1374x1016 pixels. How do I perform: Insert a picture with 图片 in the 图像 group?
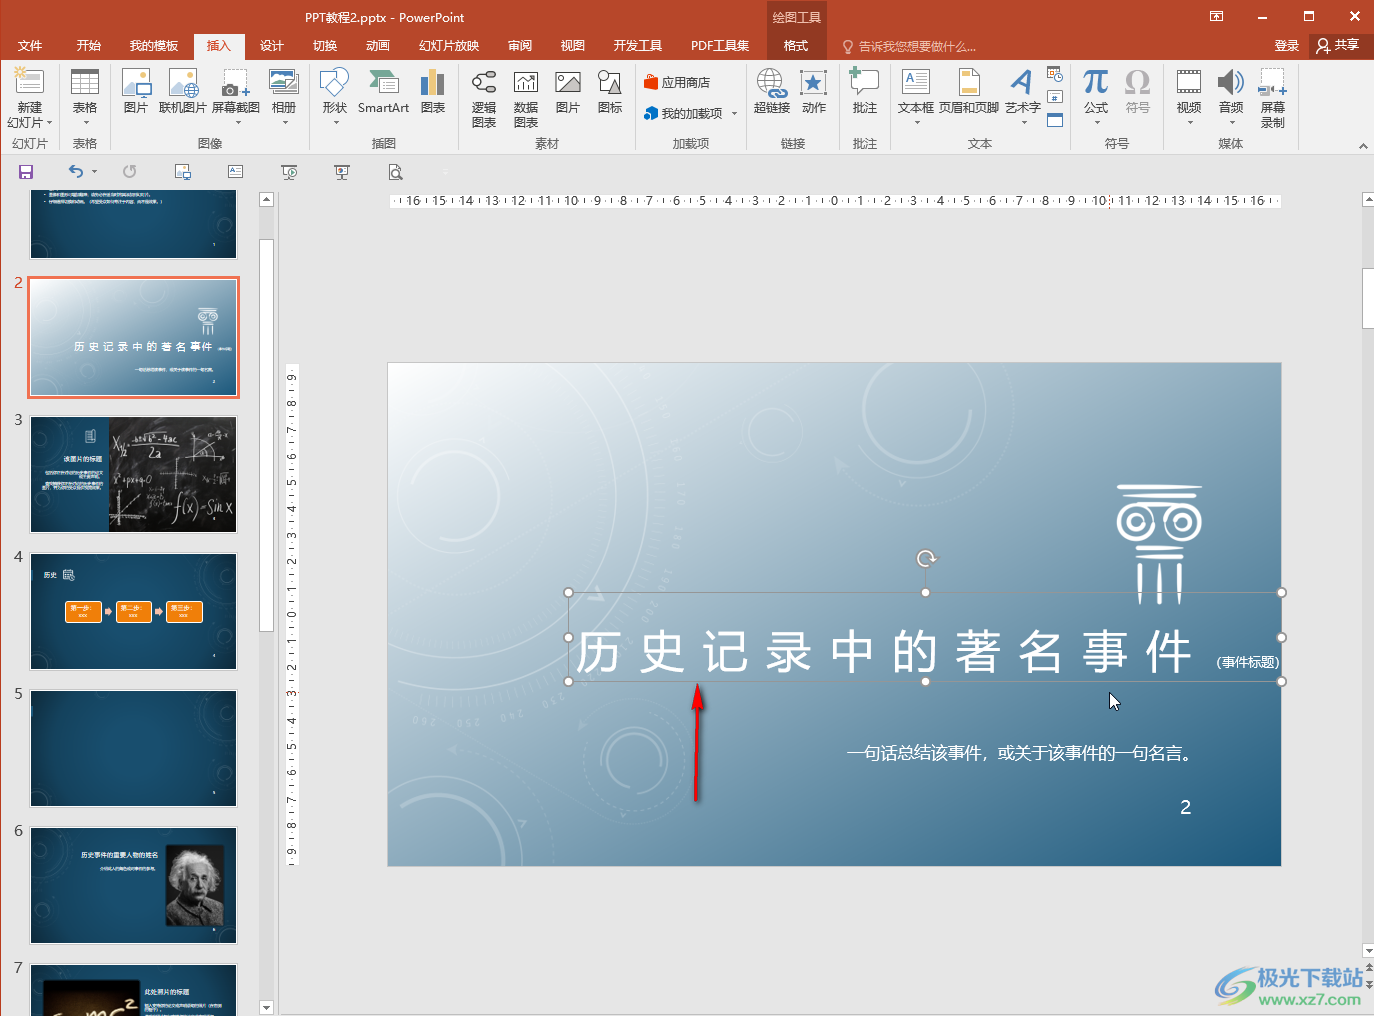(135, 92)
